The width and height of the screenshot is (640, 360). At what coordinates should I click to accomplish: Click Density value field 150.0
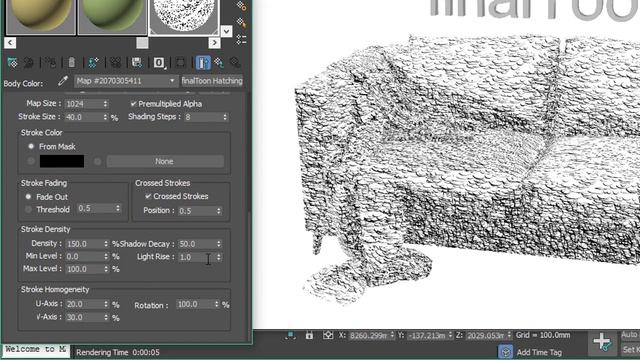[84, 244]
